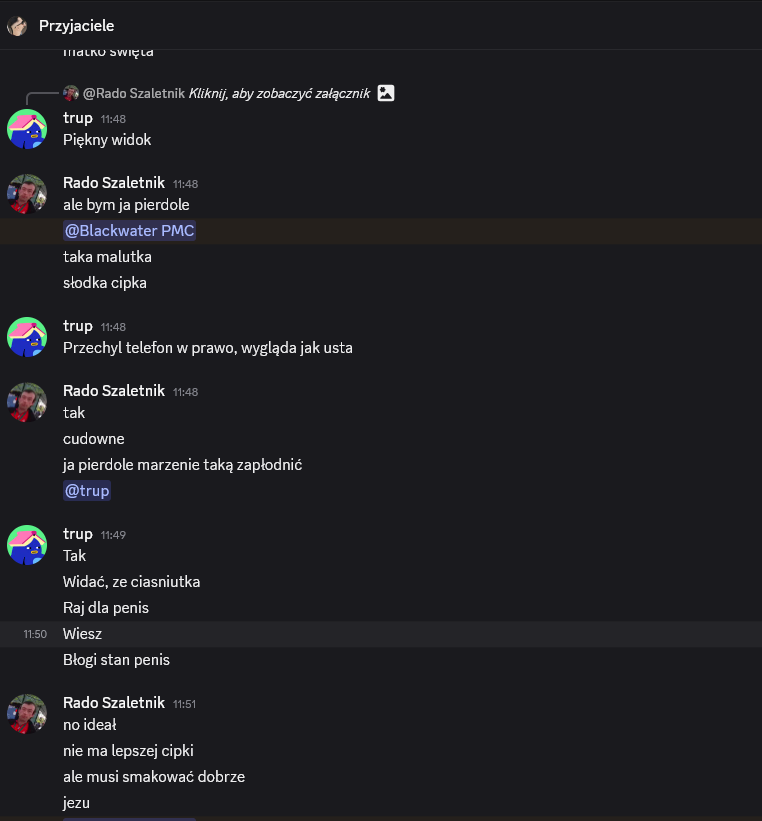The height and width of the screenshot is (821, 762).
Task: Open the attachment image icon in reply preview
Action: click(386, 93)
